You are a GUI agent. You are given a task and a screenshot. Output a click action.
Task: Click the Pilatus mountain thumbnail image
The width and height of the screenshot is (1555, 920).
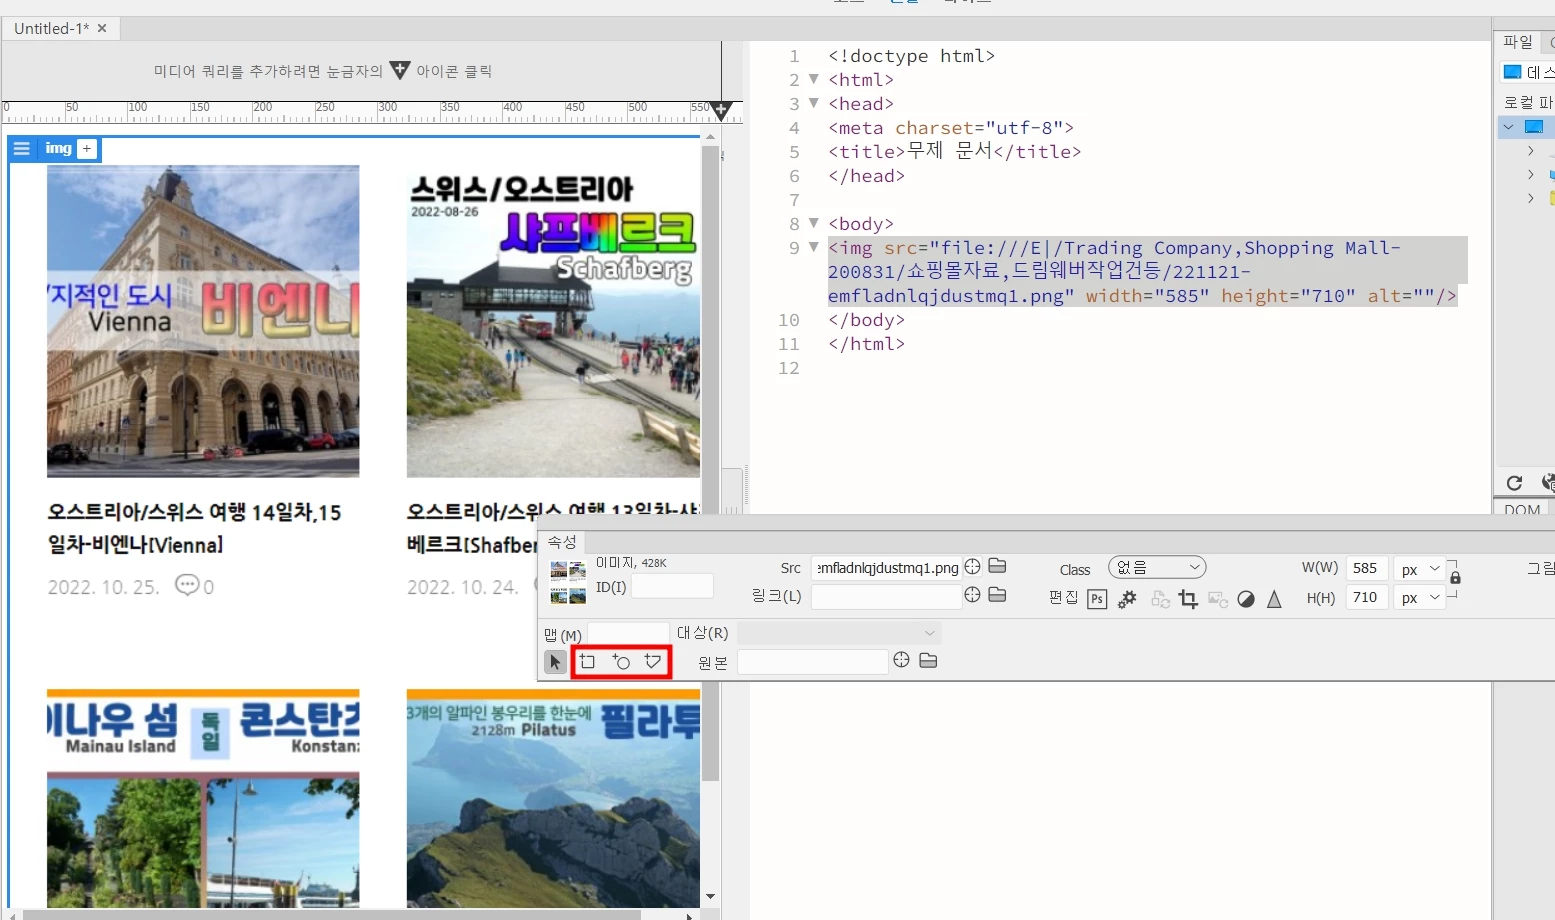(x=553, y=798)
